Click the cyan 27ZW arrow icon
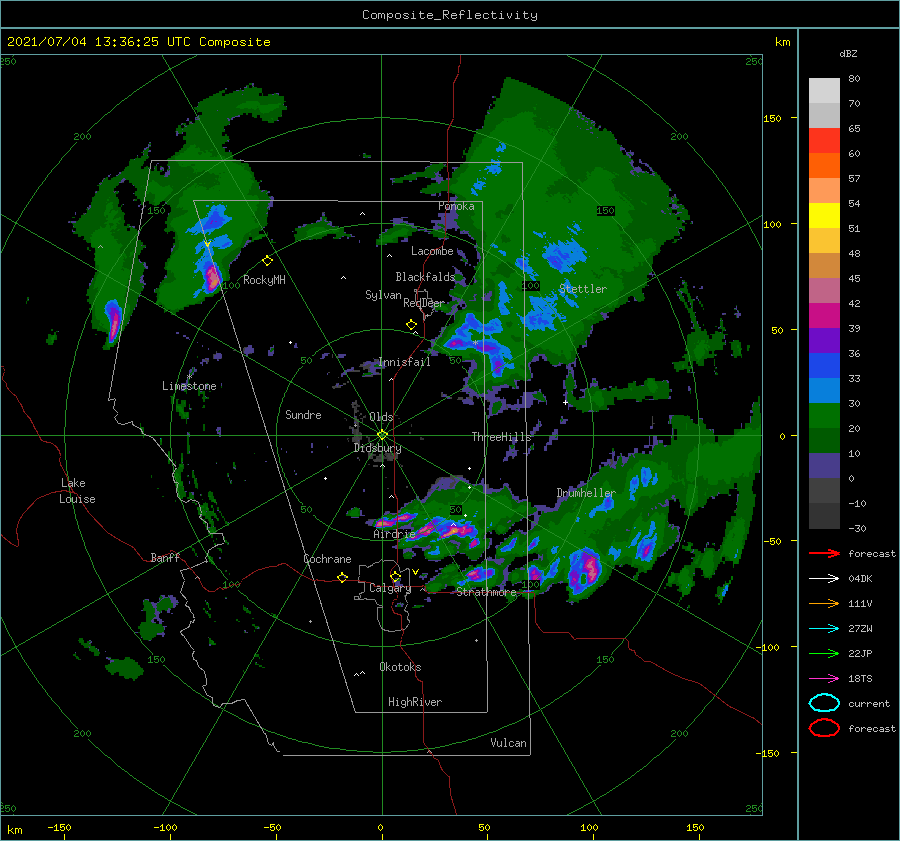This screenshot has width=900, height=841. tap(824, 629)
